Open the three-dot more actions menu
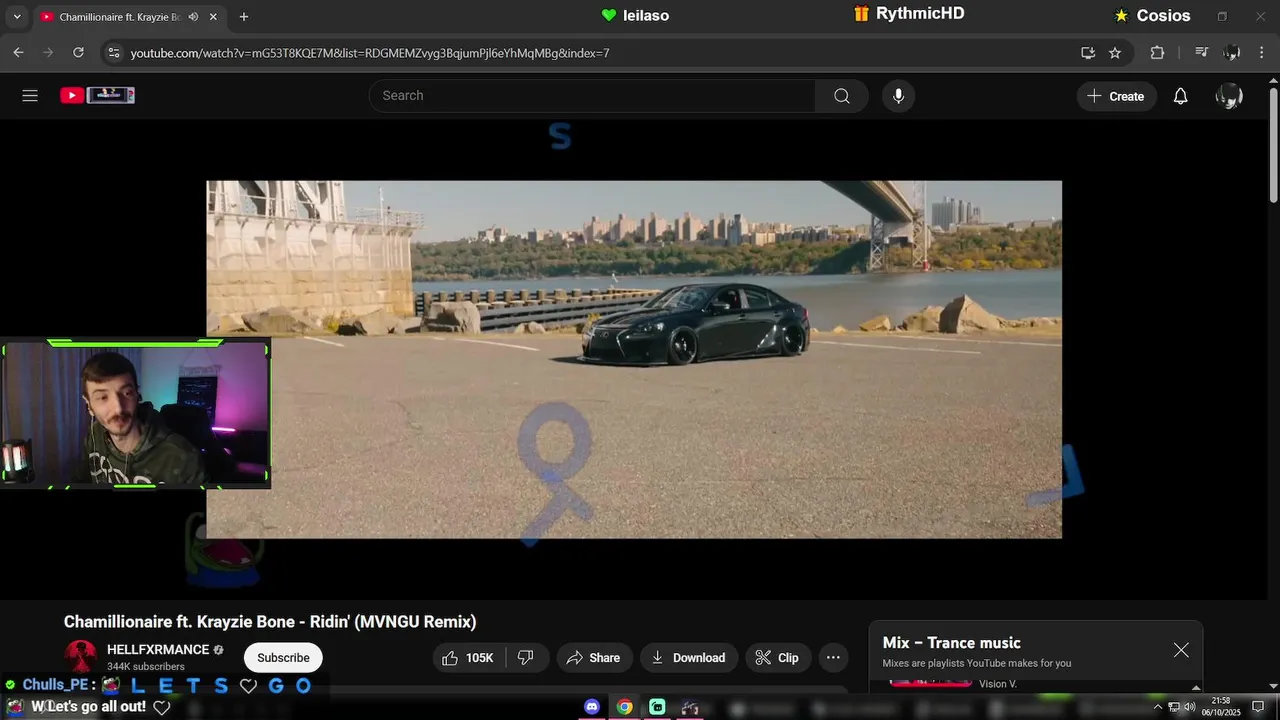 coord(833,657)
